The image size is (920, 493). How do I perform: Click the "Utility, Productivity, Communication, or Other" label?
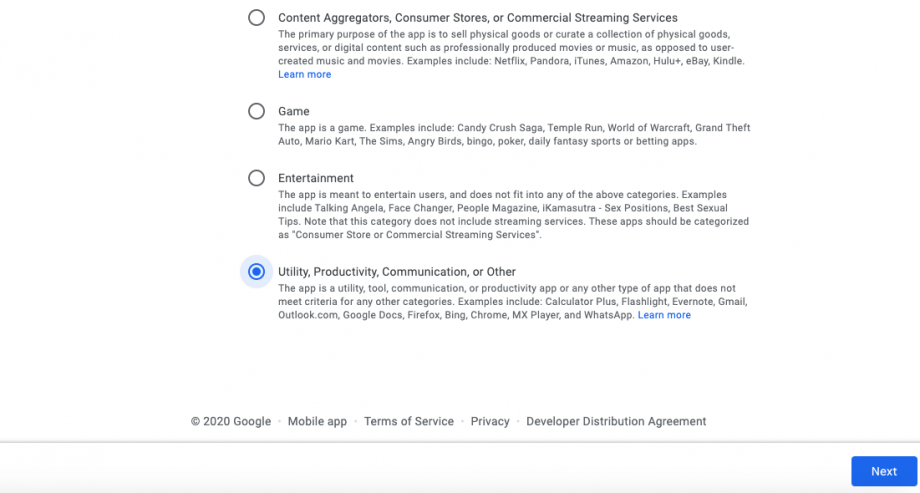pyautogui.click(x=396, y=271)
